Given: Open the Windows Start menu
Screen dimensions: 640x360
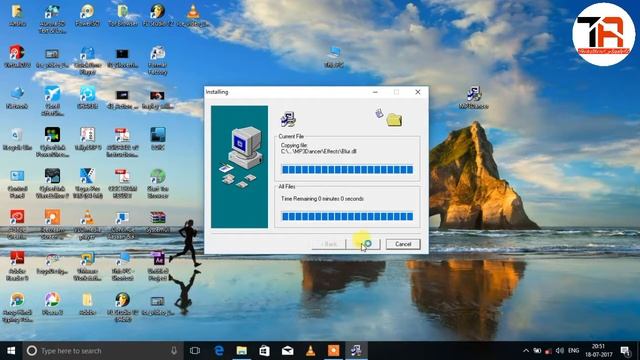Looking at the screenshot, I should tap(11, 351).
